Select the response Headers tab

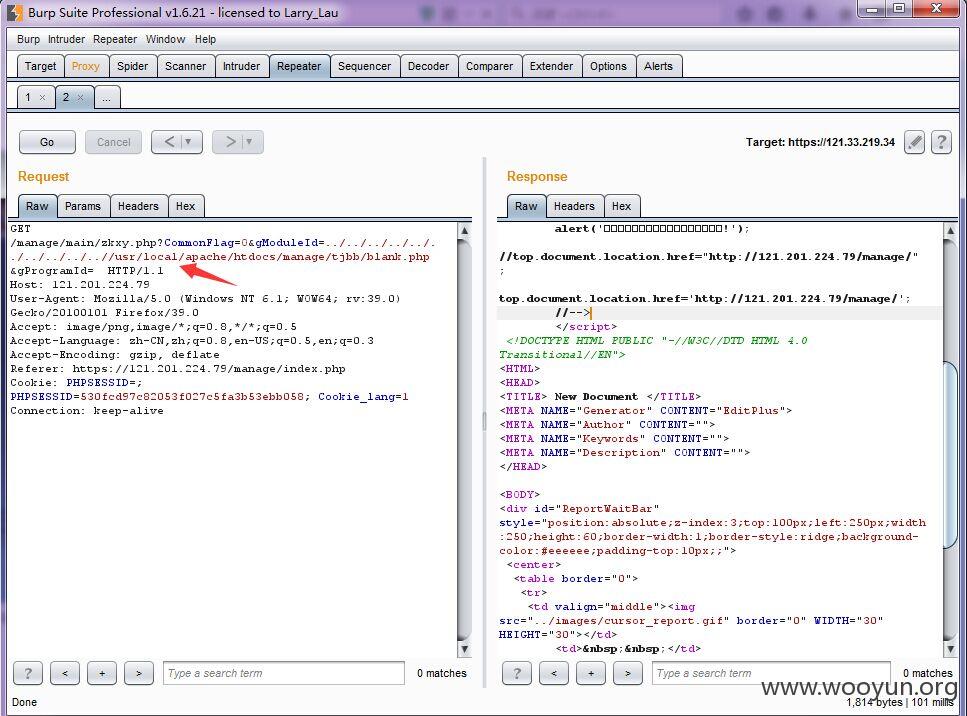click(574, 206)
